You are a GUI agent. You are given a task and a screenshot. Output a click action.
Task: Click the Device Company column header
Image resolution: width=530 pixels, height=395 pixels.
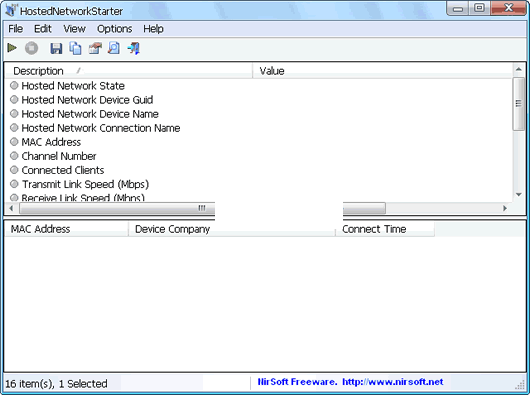click(232, 229)
